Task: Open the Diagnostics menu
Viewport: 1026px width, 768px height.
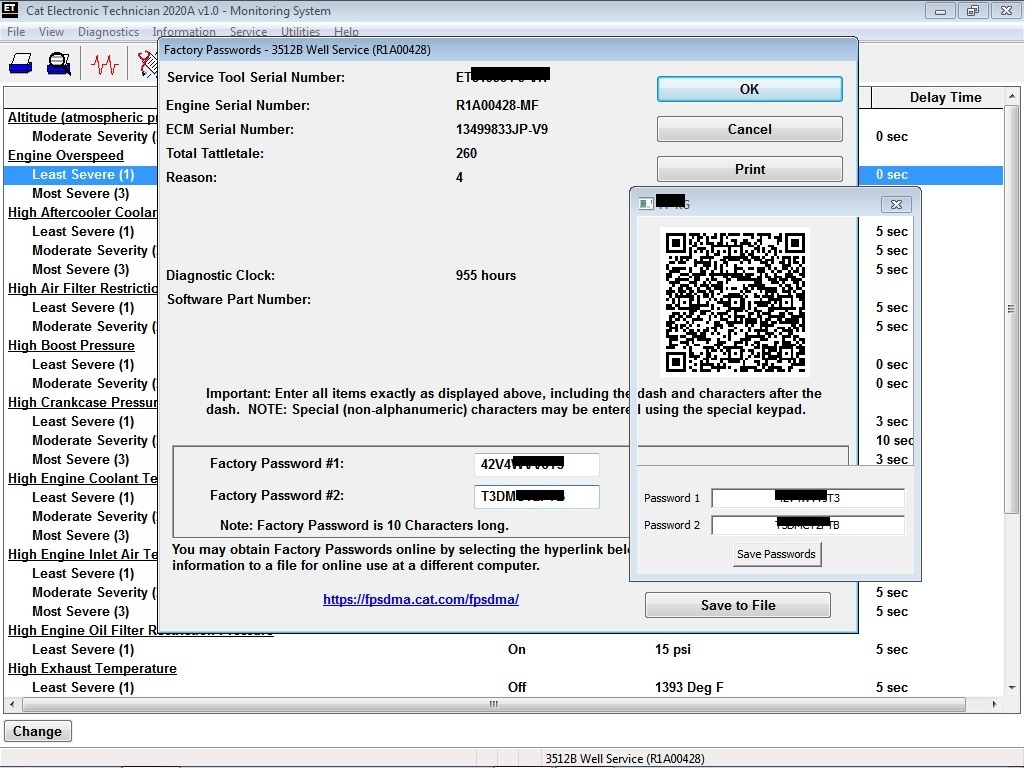Action: click(108, 31)
